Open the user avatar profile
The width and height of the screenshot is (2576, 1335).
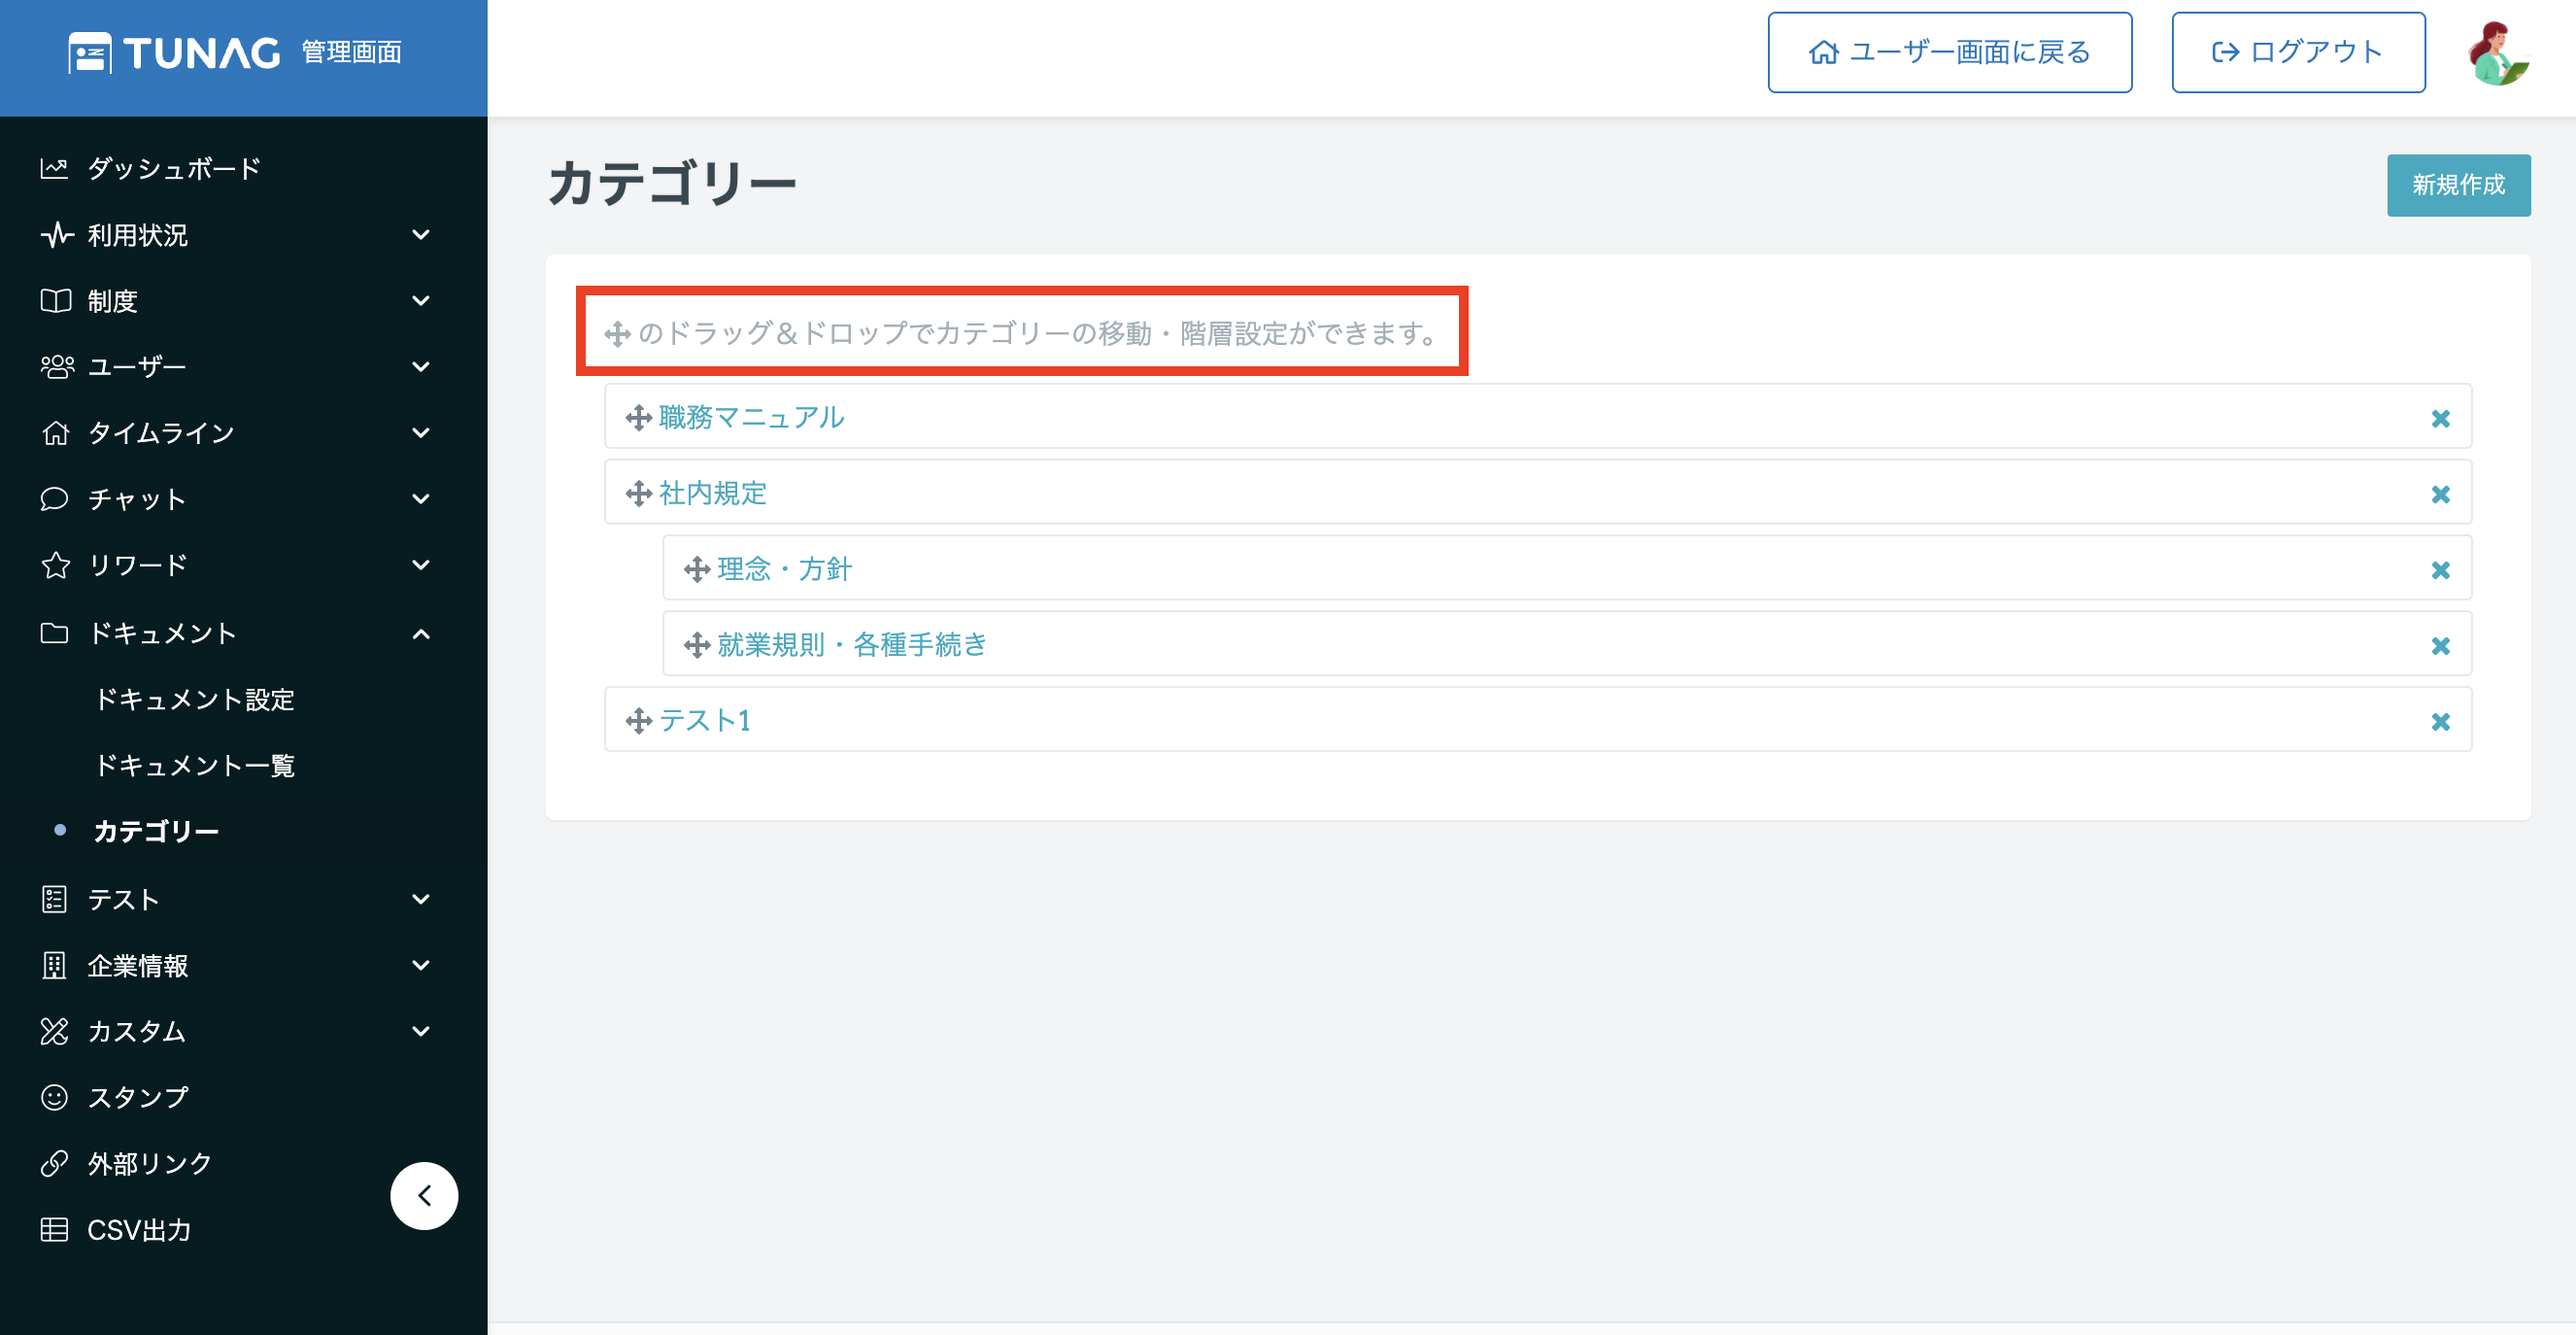pos(2498,53)
